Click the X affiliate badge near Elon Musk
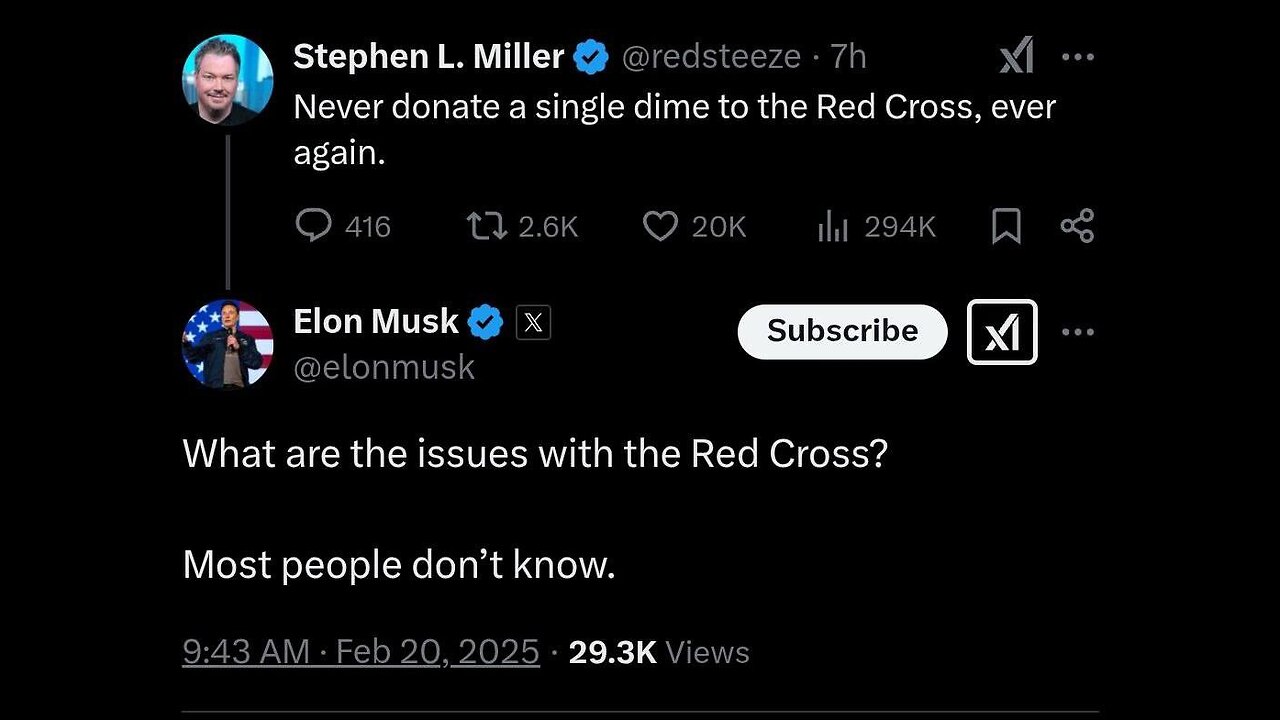Viewport: 1280px width, 720px height. [x=533, y=322]
